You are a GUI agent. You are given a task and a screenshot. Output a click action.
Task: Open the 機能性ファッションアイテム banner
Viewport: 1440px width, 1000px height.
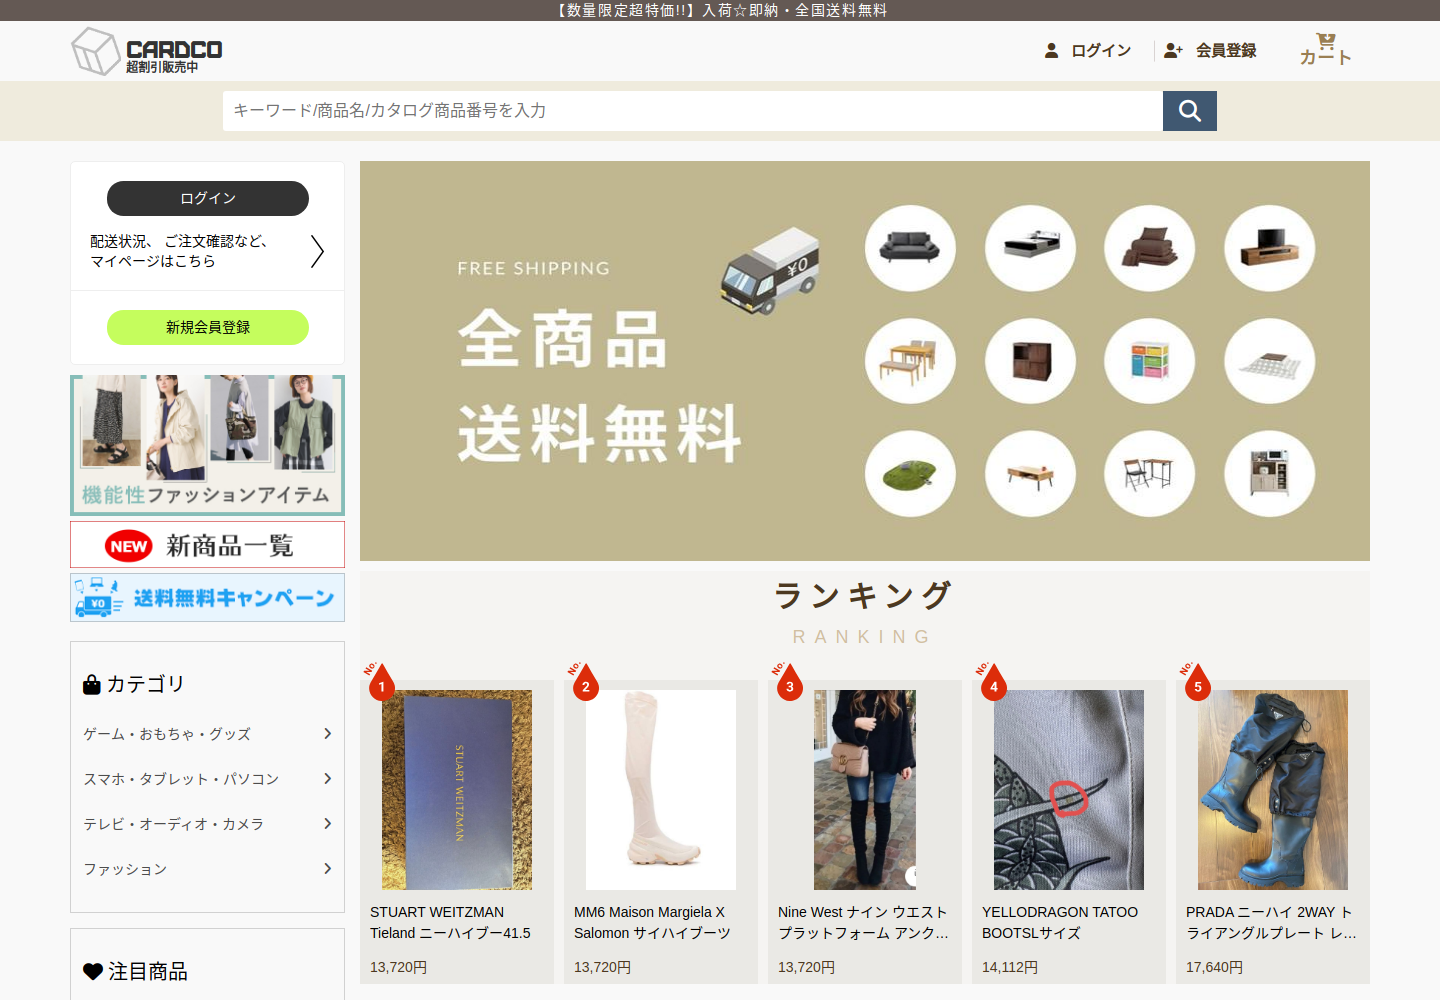point(207,445)
